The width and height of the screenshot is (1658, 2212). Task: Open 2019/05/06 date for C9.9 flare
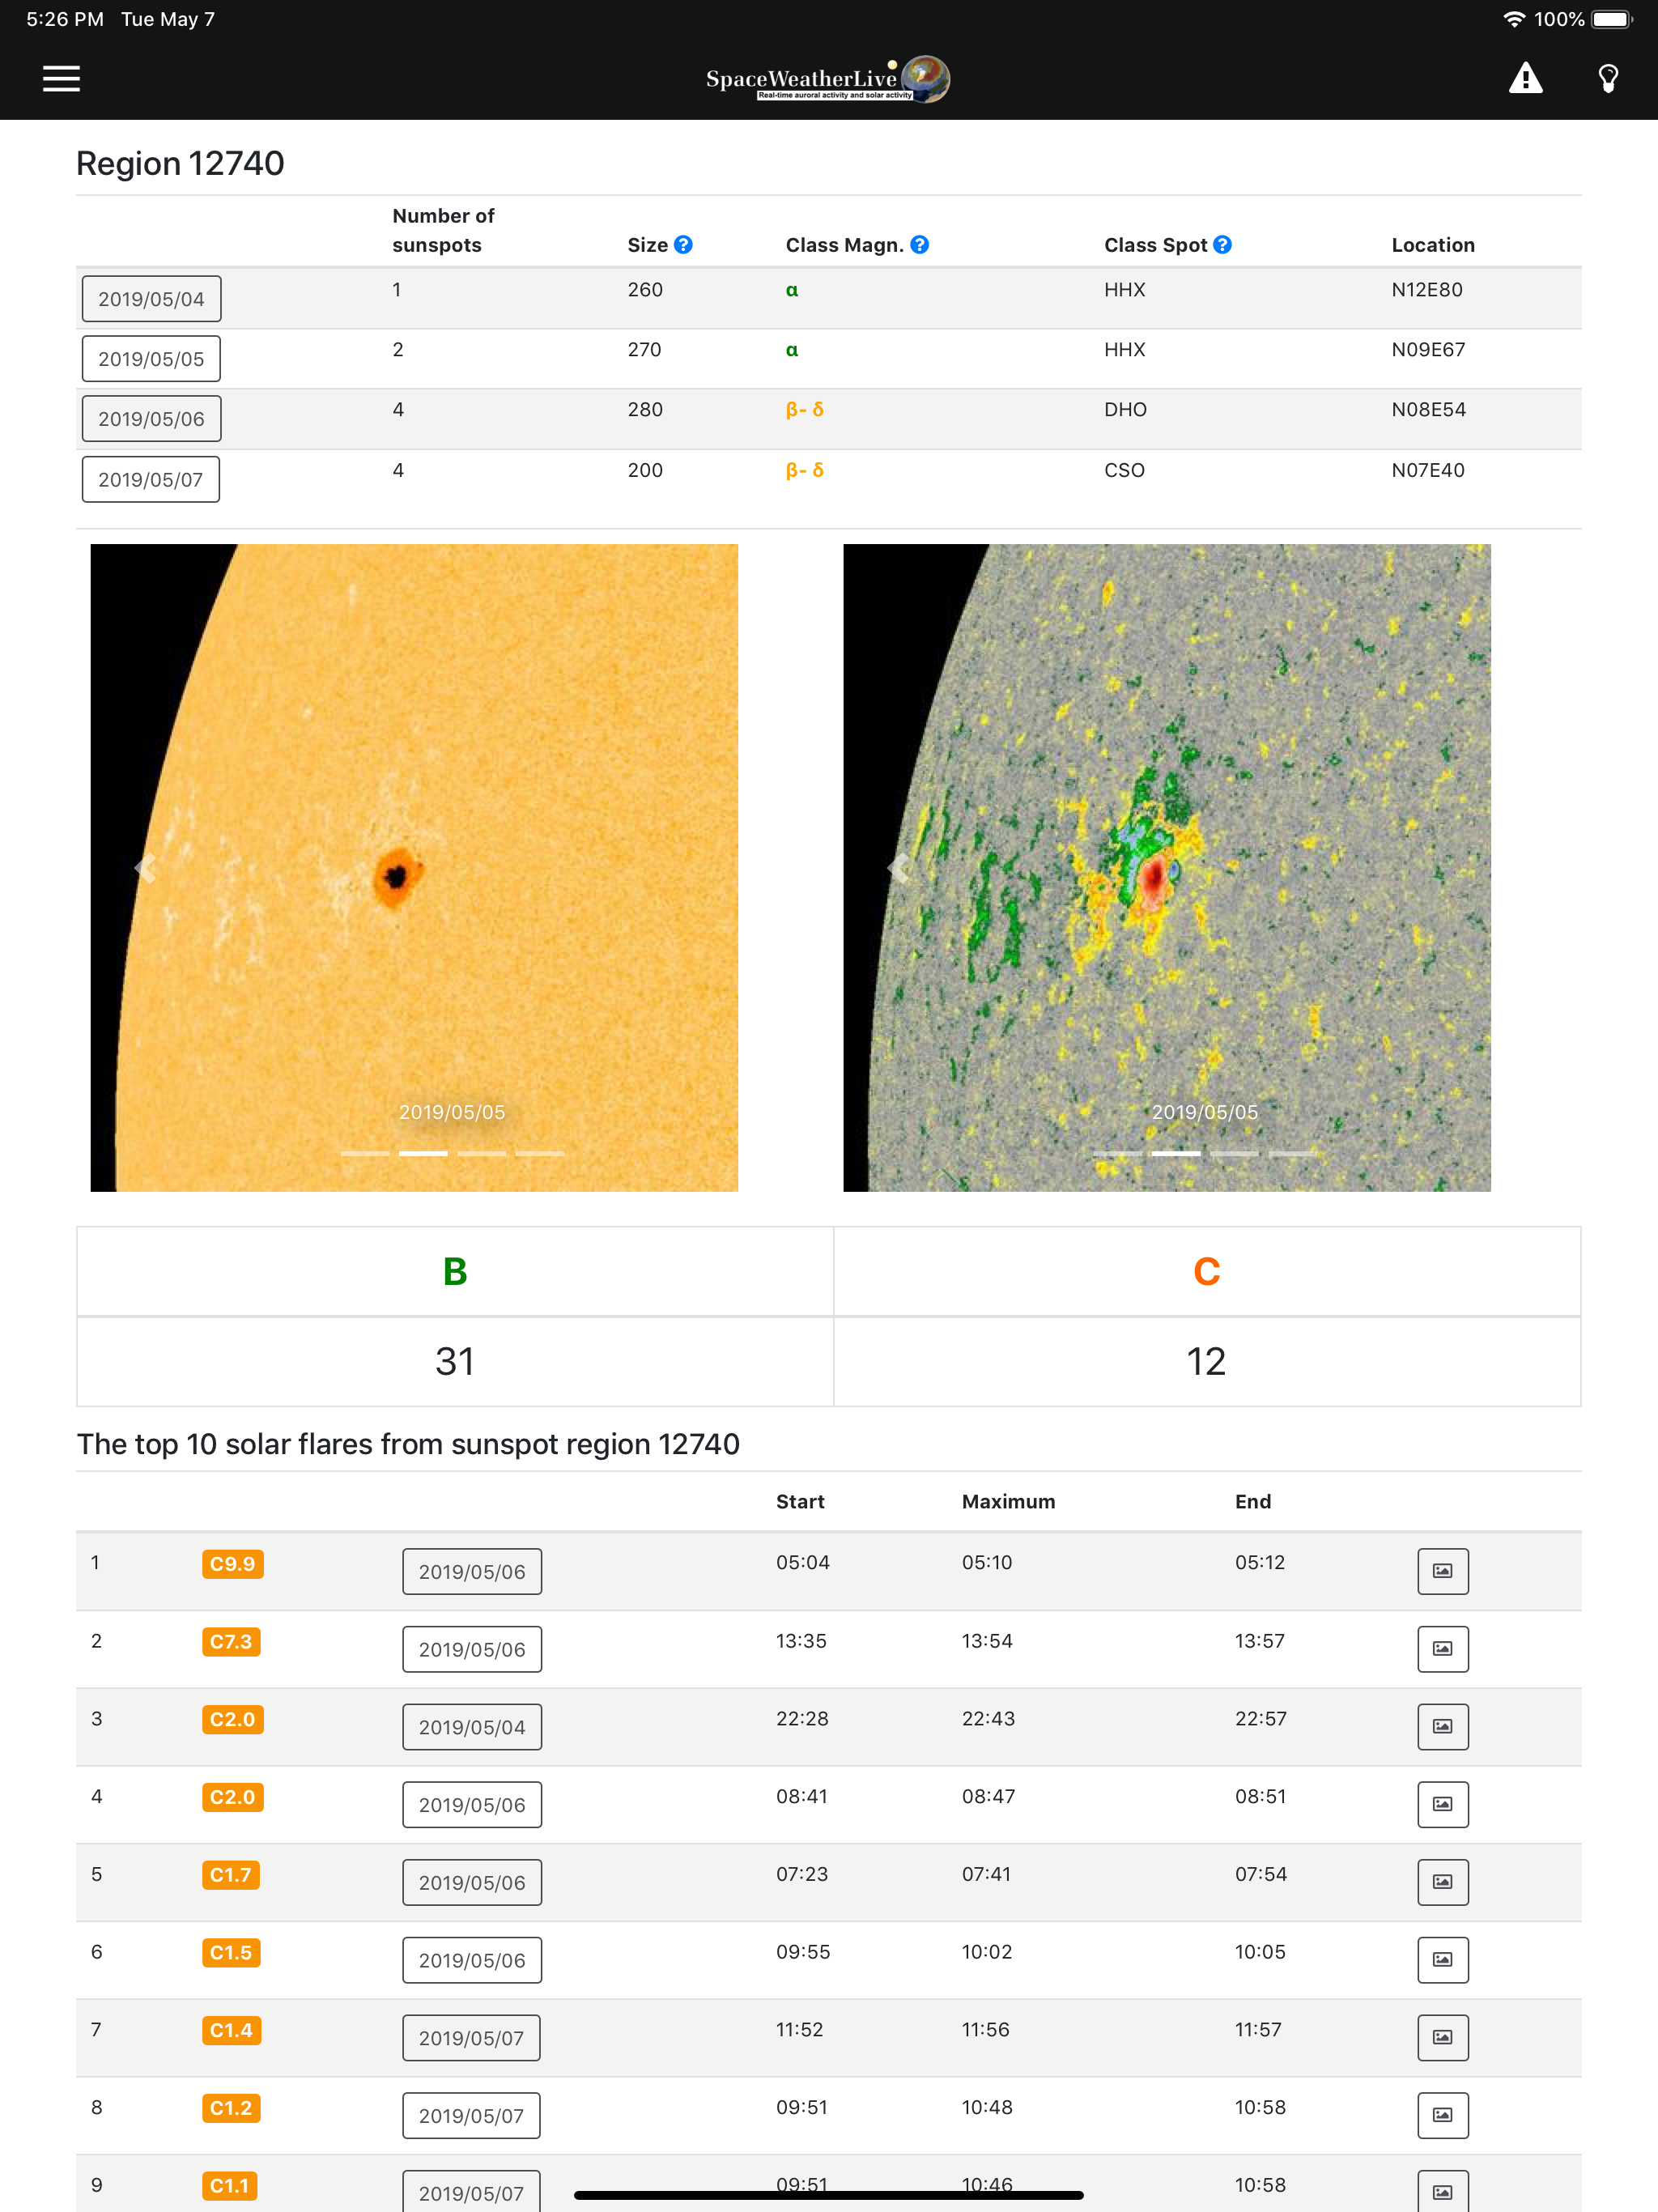click(471, 1571)
